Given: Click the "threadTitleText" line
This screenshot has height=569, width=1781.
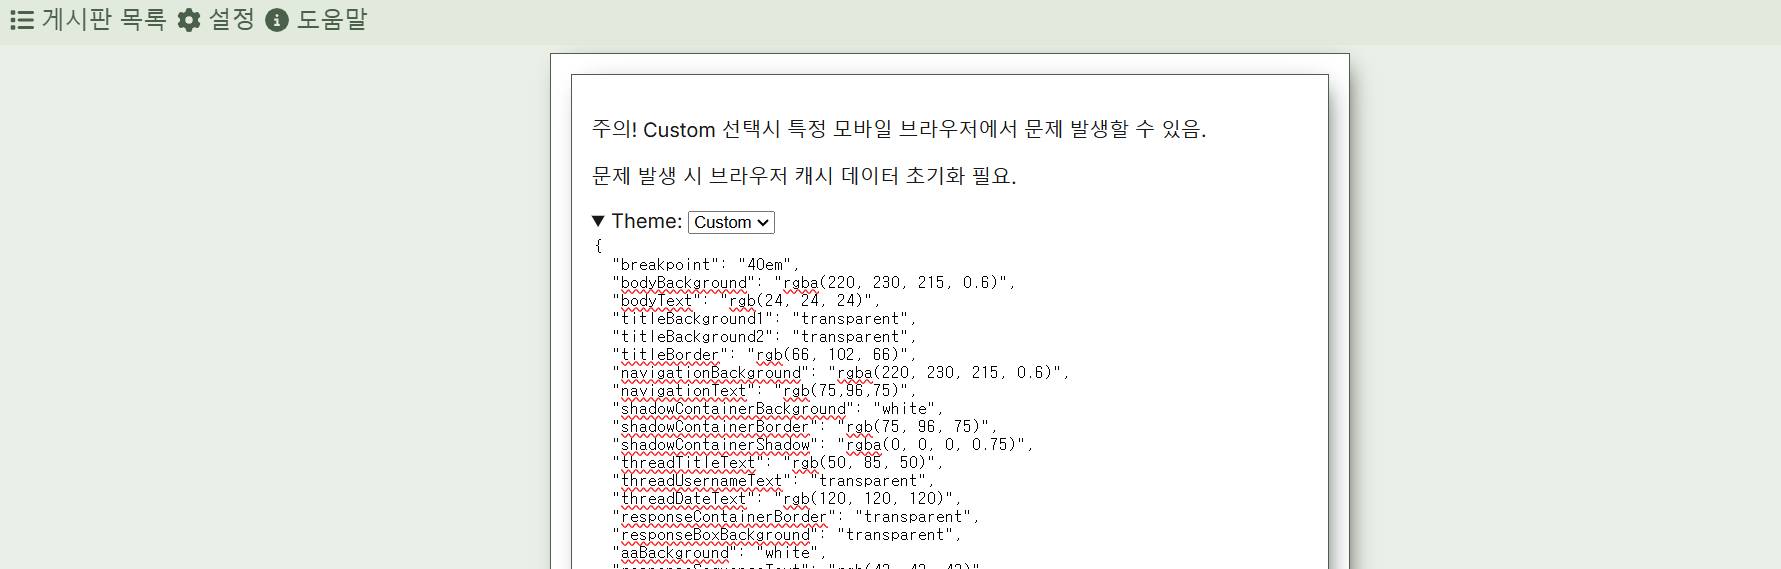Looking at the screenshot, I should pos(775,463).
